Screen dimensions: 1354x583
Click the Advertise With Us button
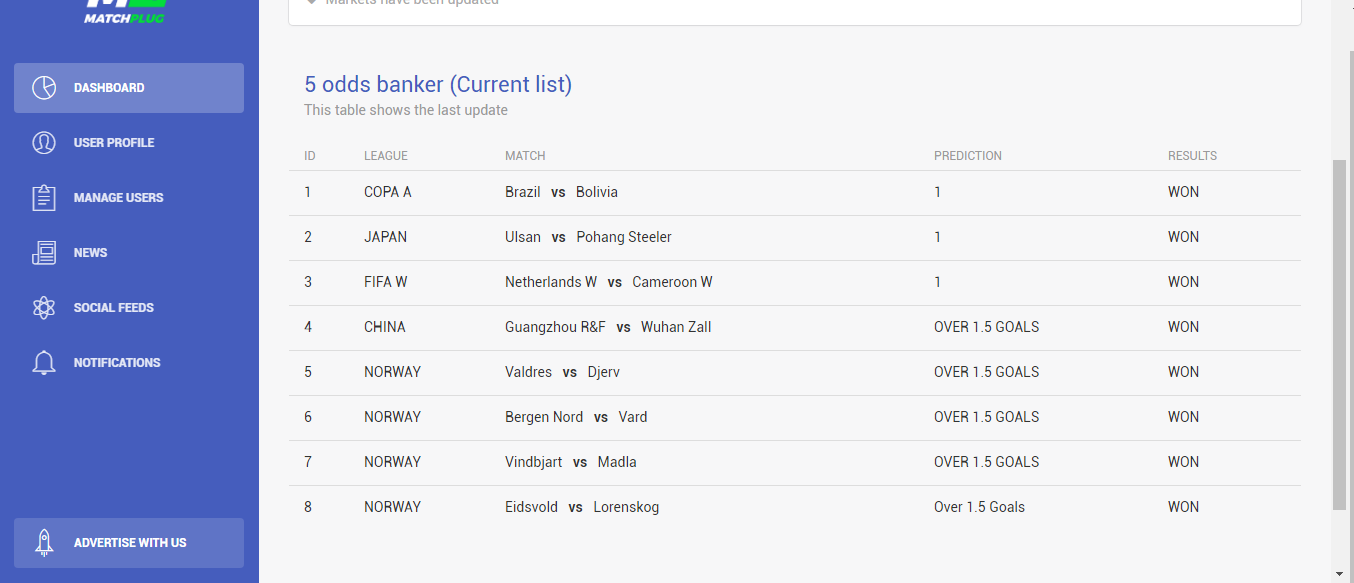coord(129,543)
